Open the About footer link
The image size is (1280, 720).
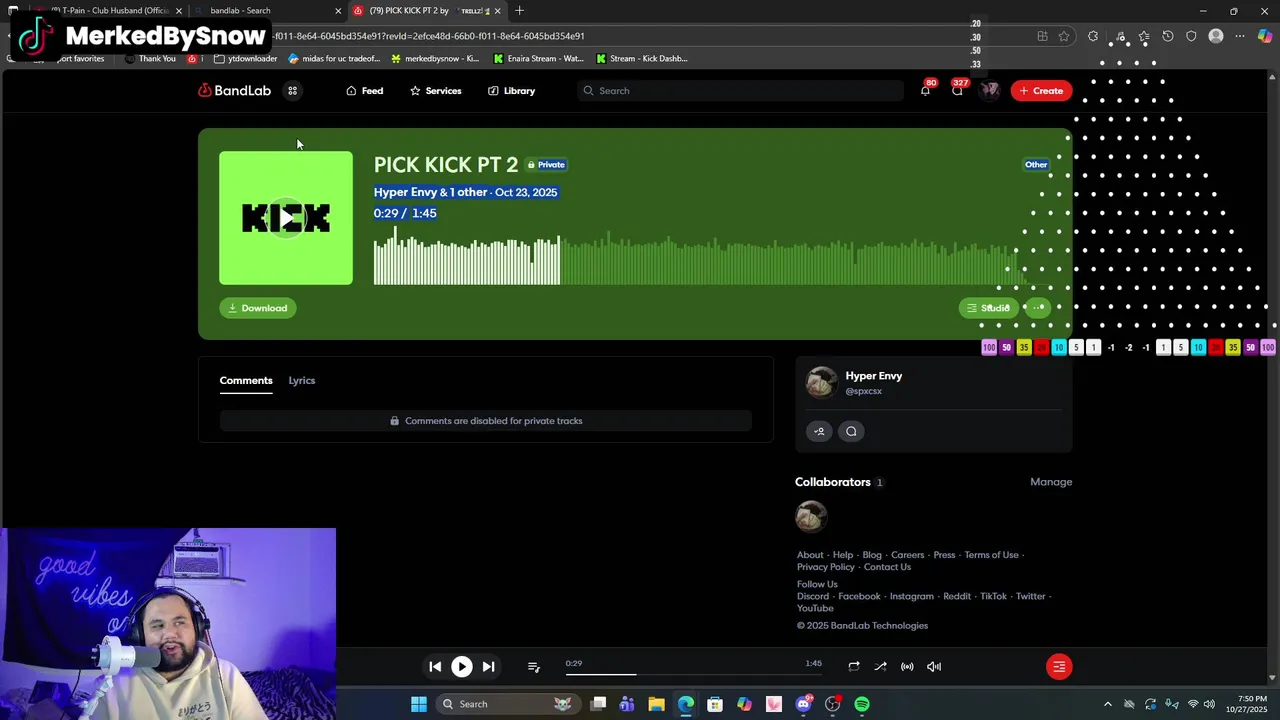[810, 555]
